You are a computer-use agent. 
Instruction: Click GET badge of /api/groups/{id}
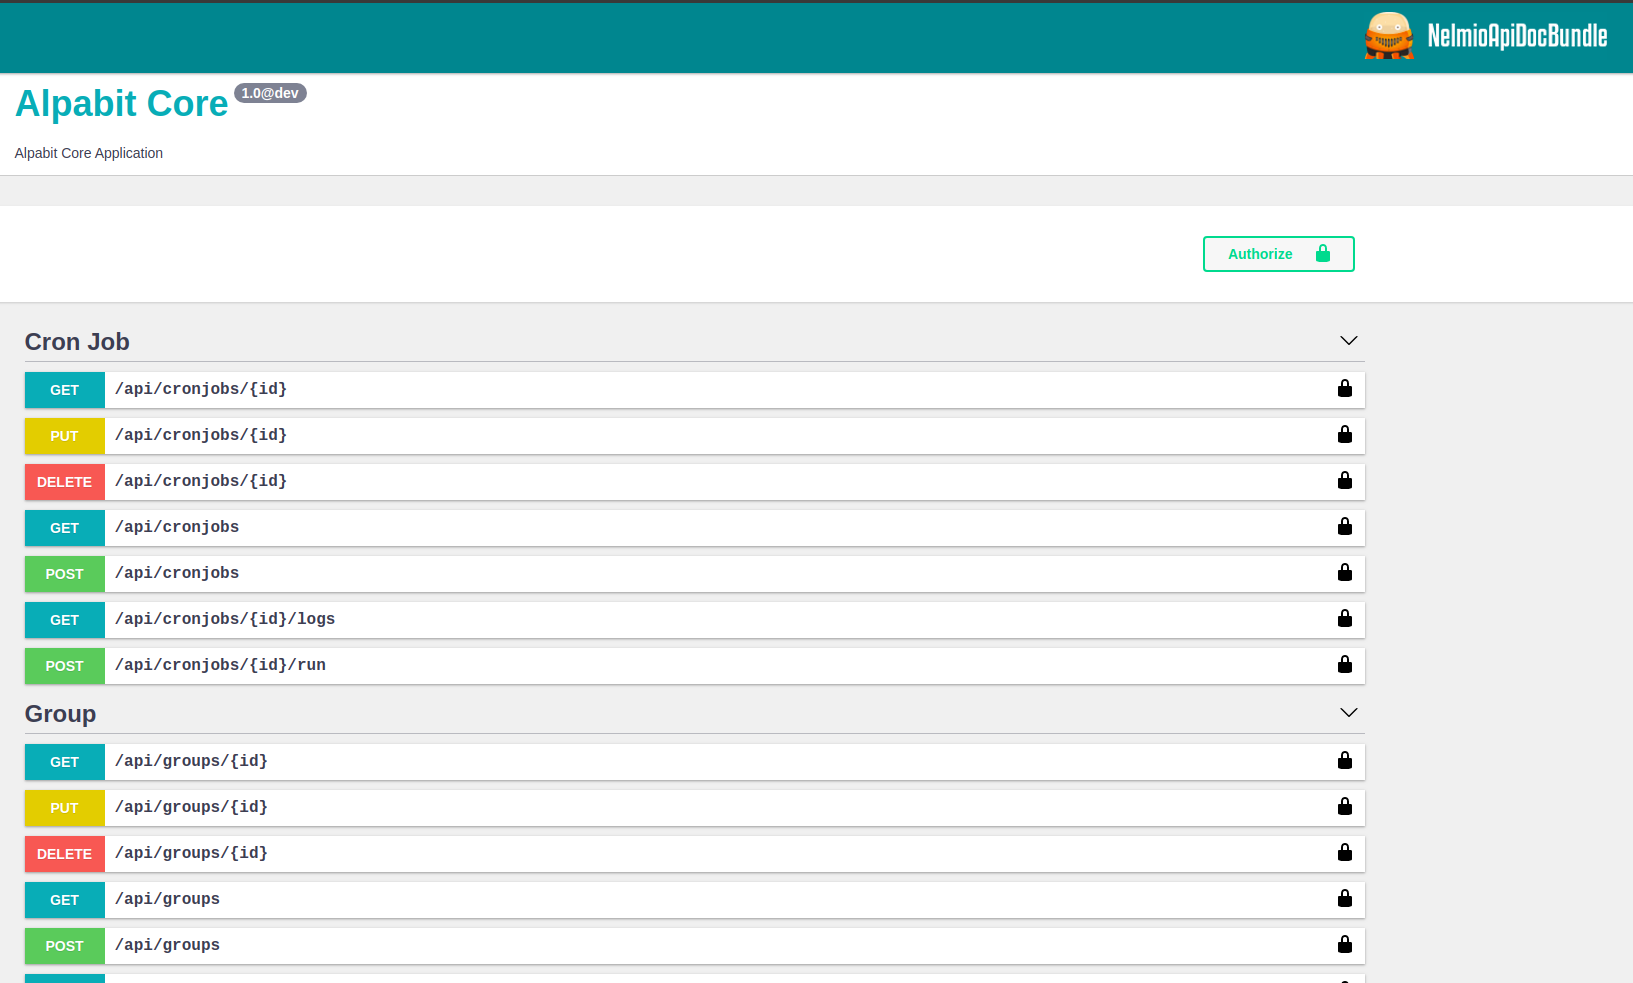65,762
